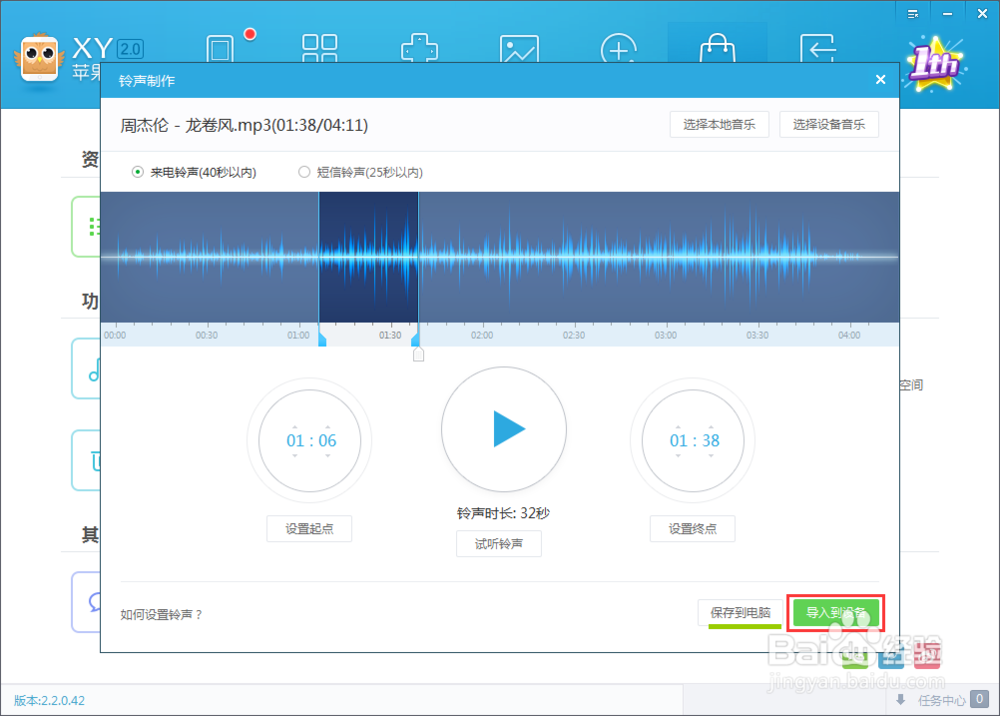Click the 1th star badge
The width and height of the screenshot is (1000, 716).
point(934,64)
